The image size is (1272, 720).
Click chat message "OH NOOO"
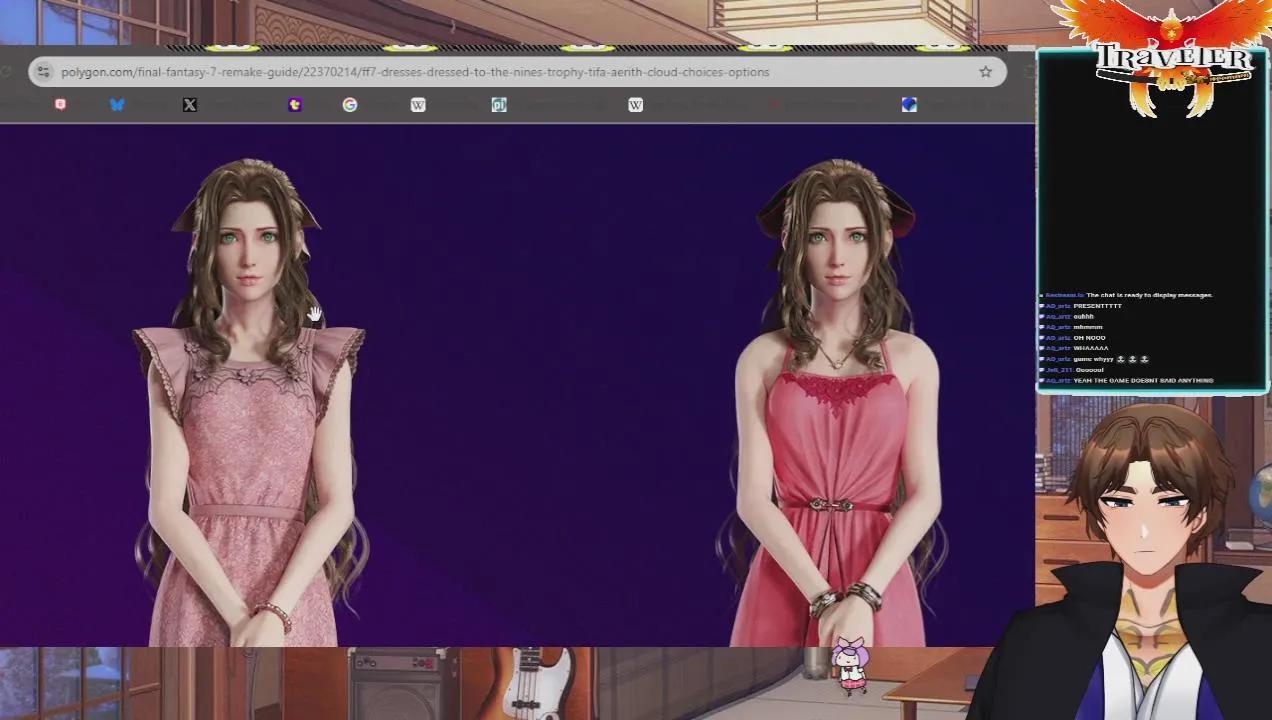click(1089, 338)
